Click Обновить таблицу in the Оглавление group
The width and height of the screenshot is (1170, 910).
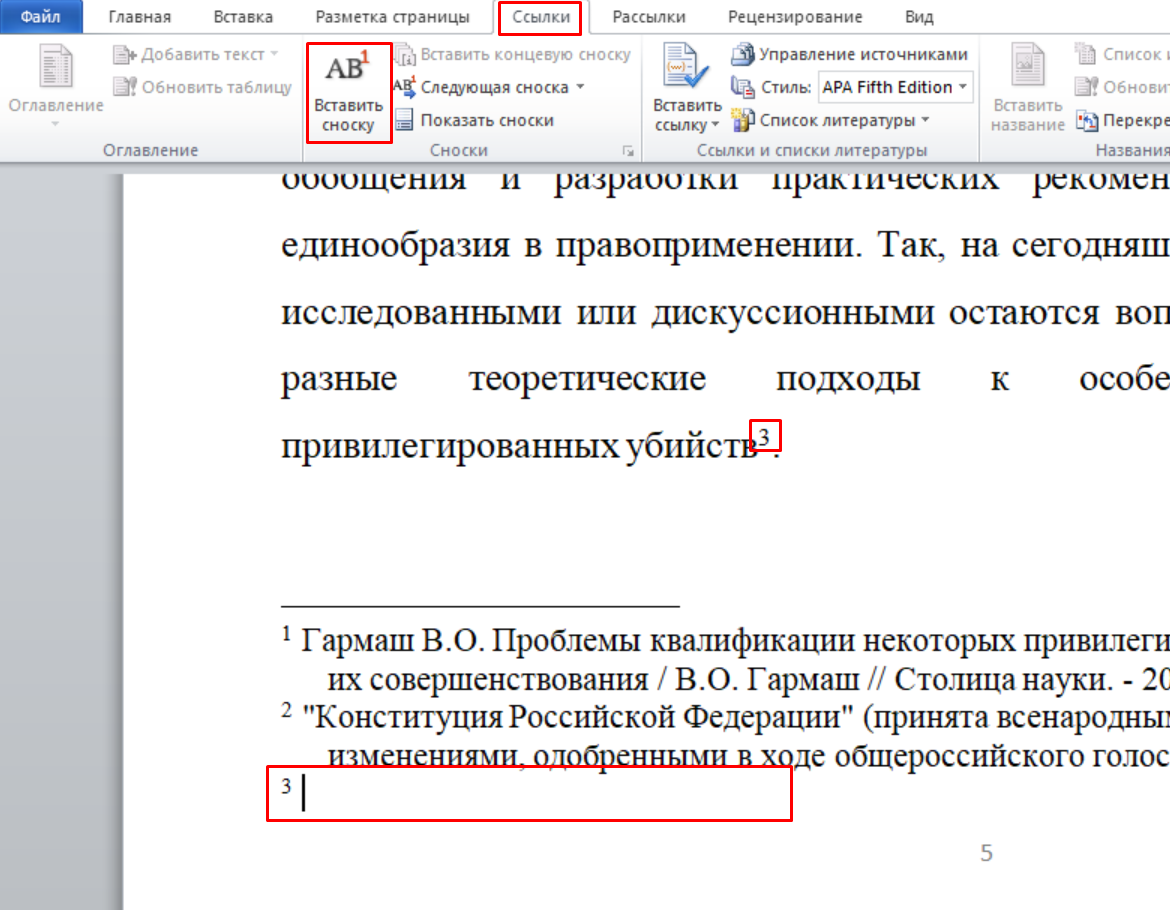coord(202,87)
